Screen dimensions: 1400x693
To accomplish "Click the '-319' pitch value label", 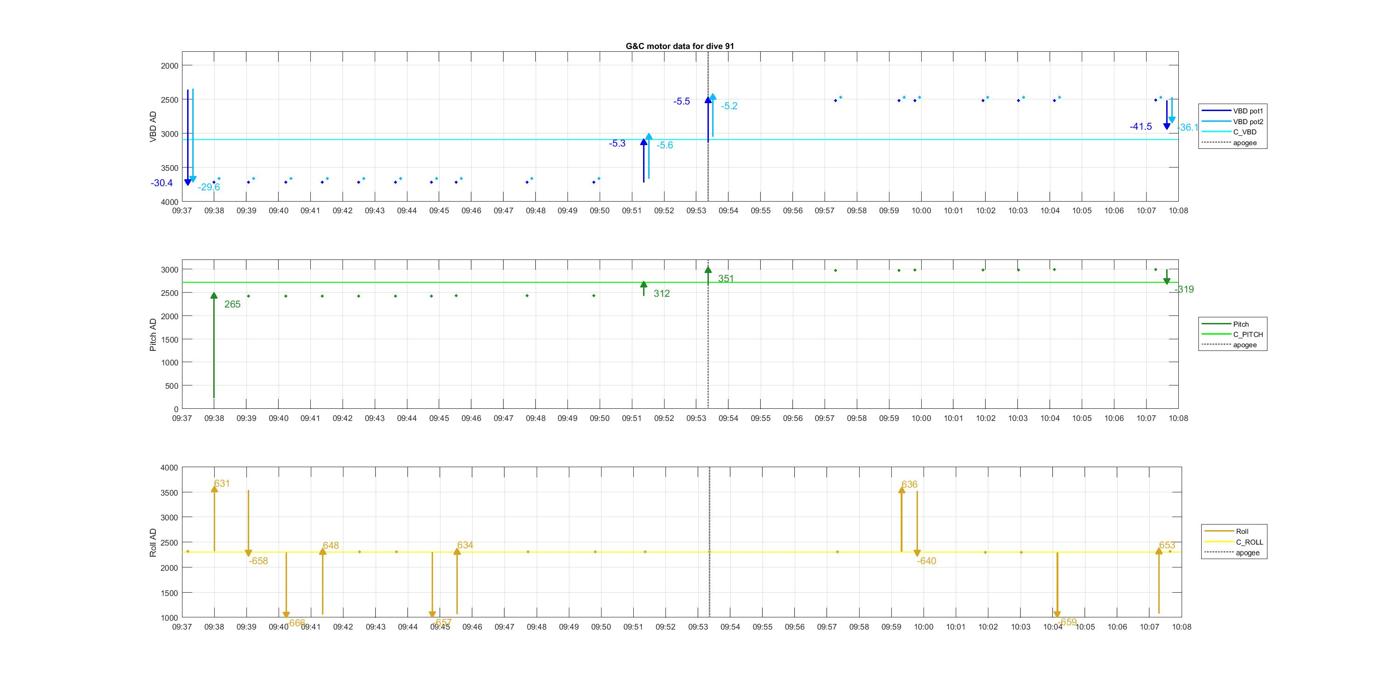I will [x=1184, y=290].
